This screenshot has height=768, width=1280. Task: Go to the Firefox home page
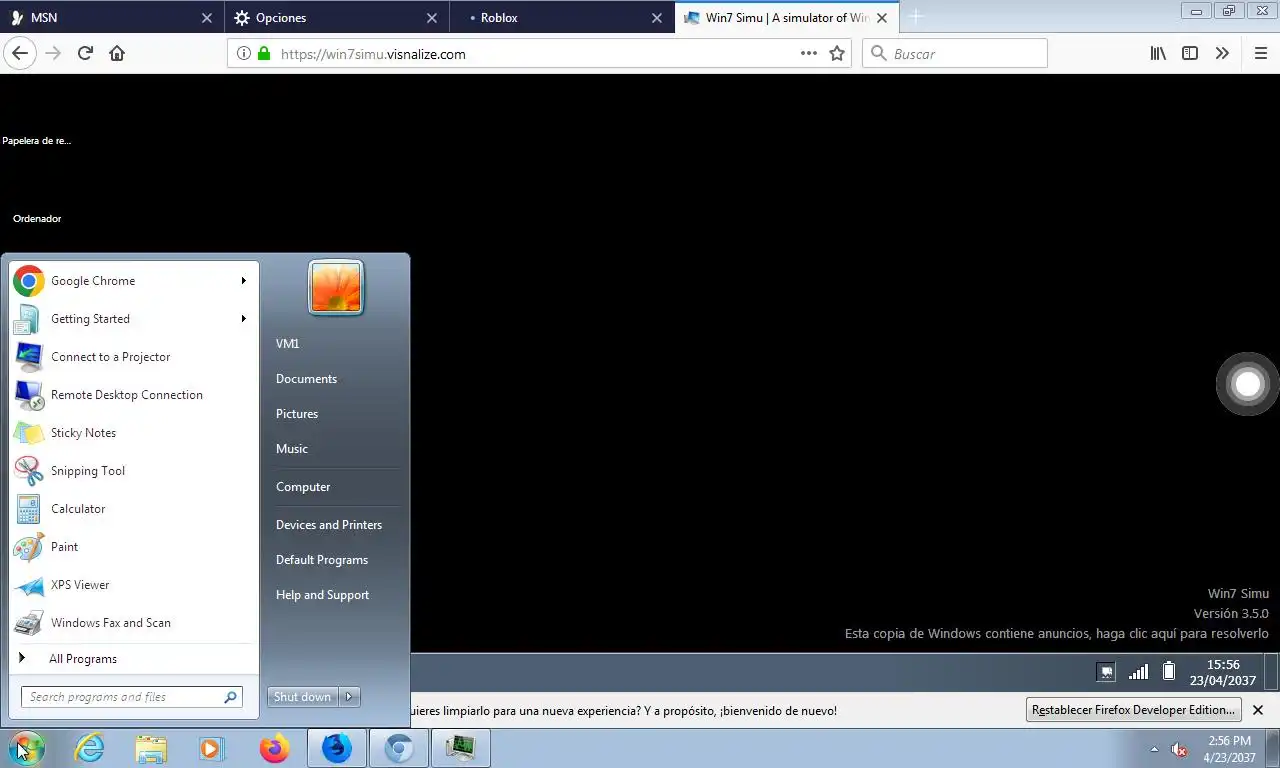coord(117,54)
